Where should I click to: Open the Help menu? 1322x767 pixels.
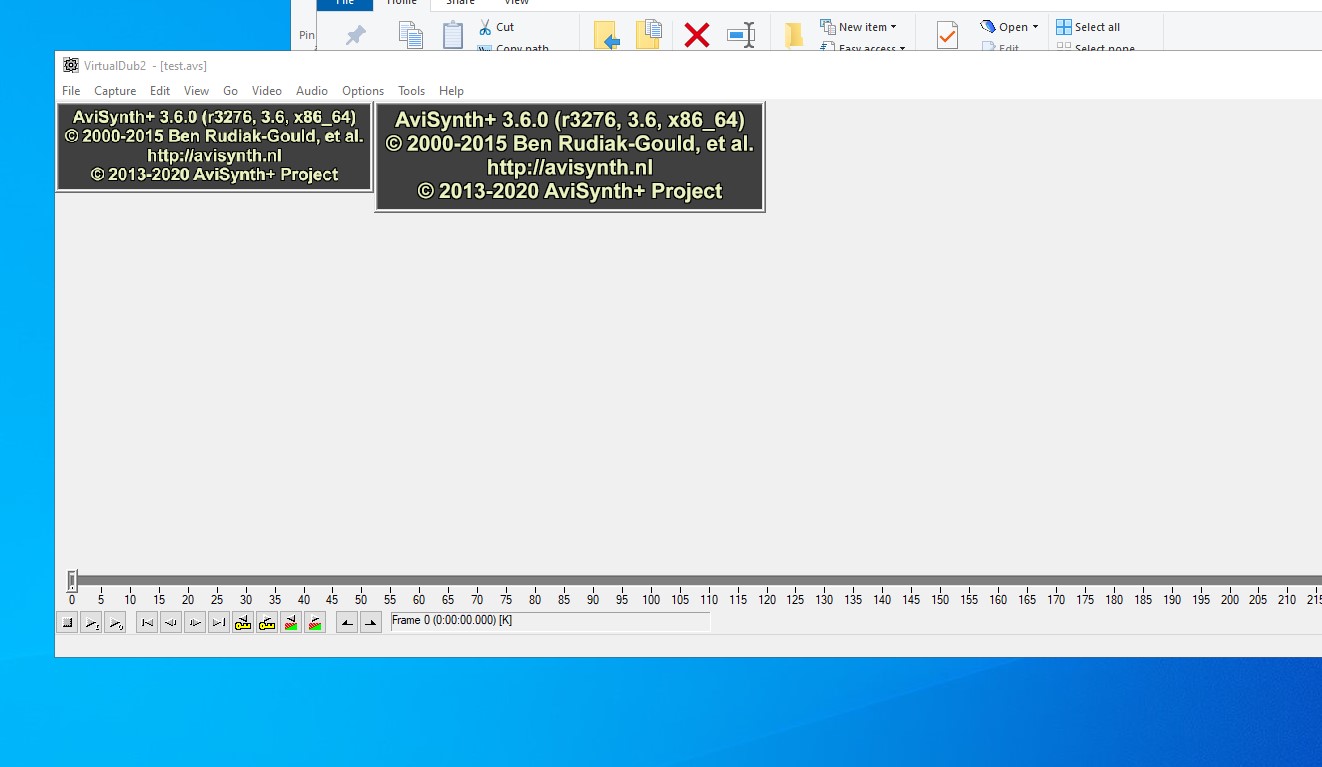[x=451, y=91]
